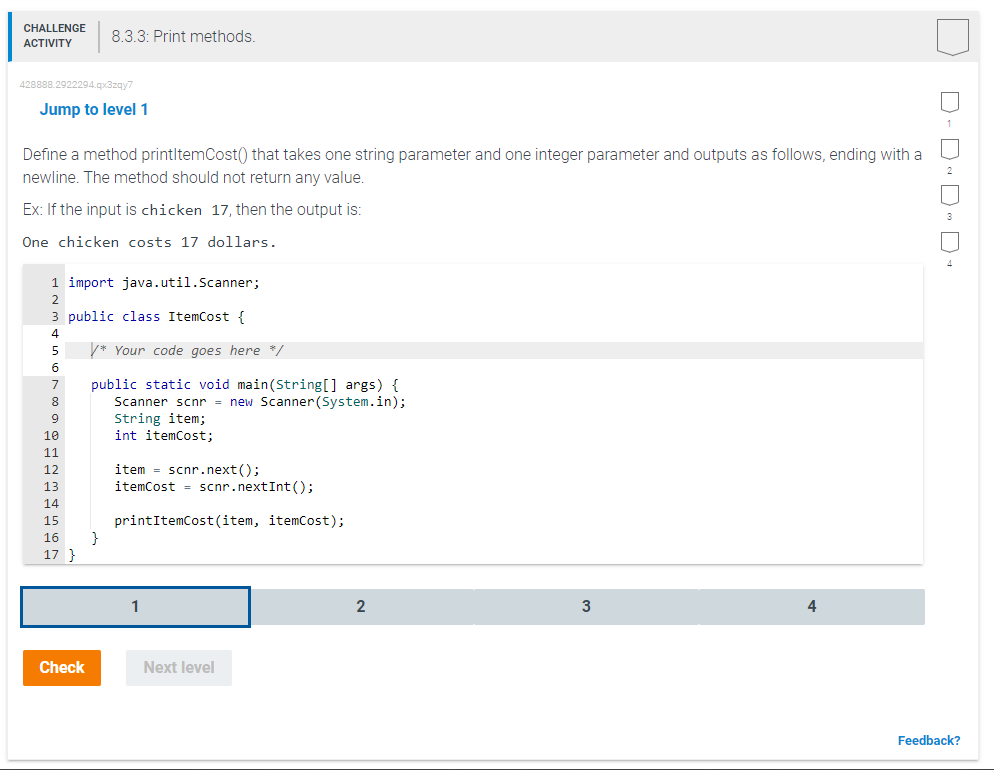The width and height of the screenshot is (994, 770).
Task: Switch to level 3 progress segment
Action: click(586, 606)
